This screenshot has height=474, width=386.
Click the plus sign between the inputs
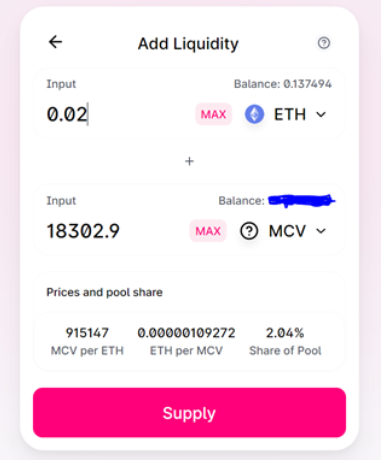189,161
